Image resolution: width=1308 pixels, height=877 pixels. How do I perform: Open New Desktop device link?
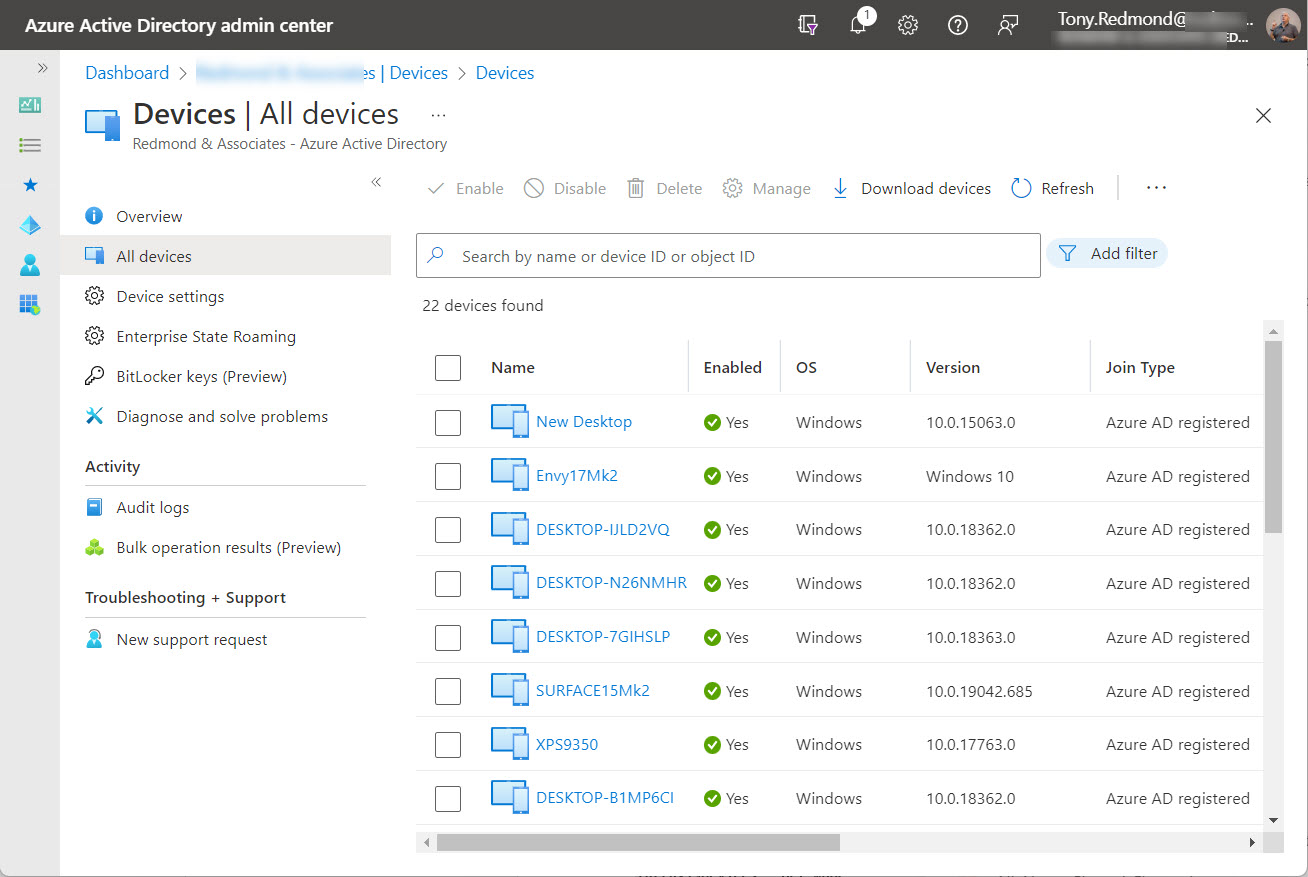[584, 422]
